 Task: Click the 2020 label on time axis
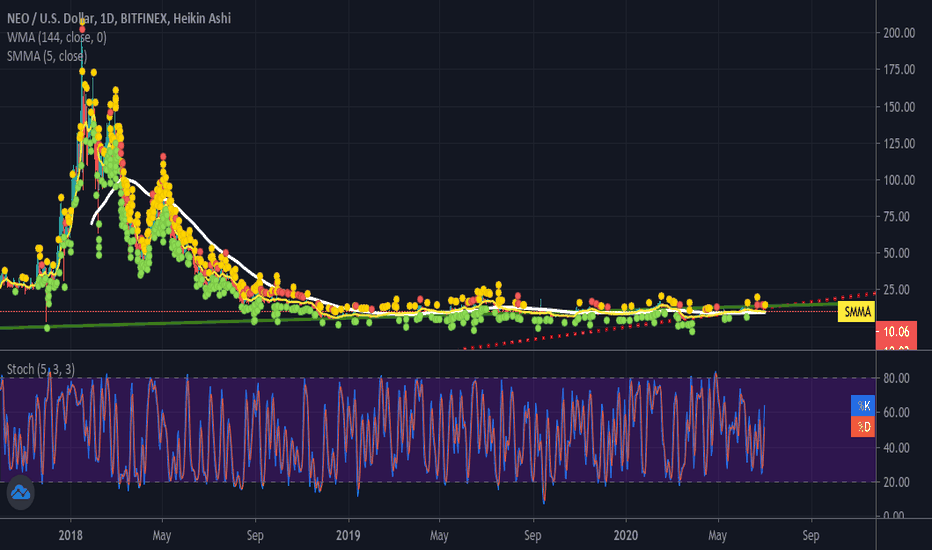[x=625, y=535]
